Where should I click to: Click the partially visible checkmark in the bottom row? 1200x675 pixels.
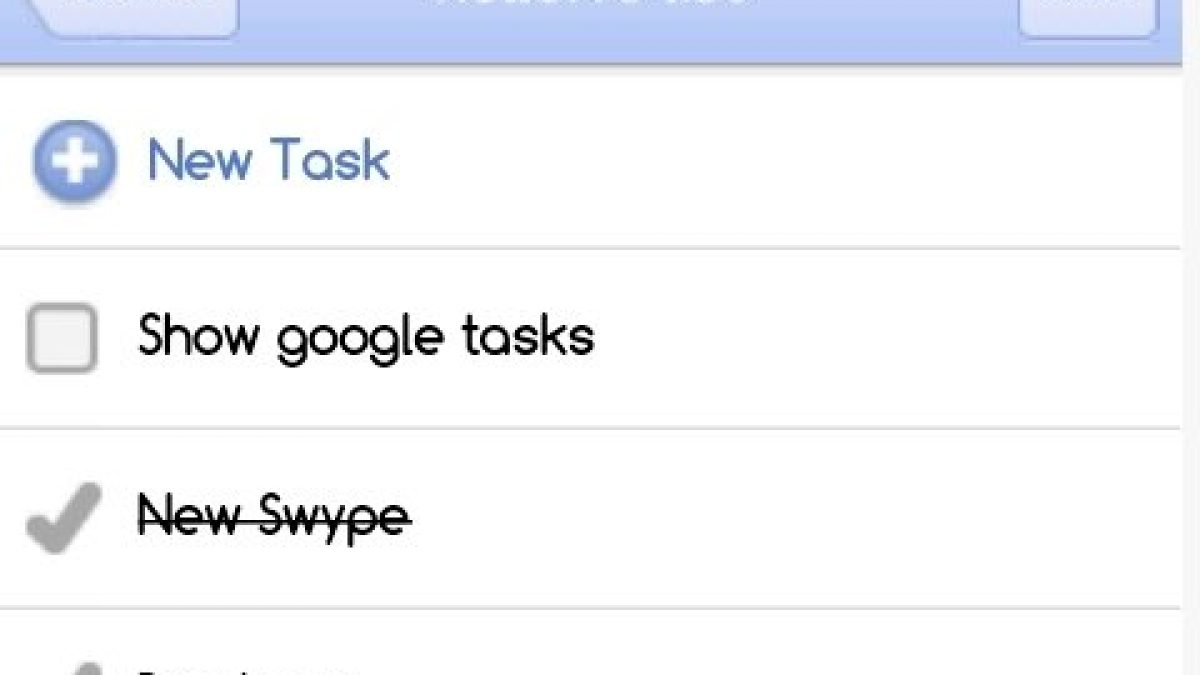coord(88,668)
